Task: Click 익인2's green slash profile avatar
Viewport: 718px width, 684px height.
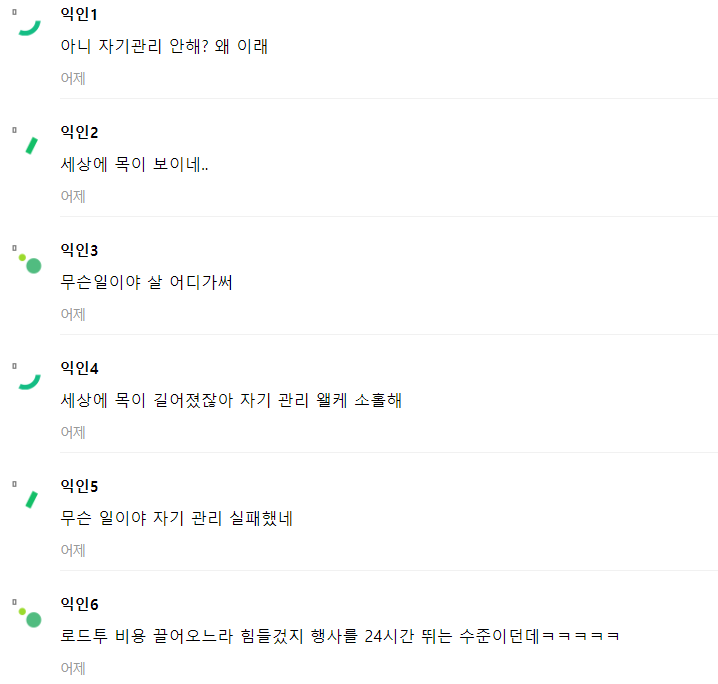Action: [30, 145]
